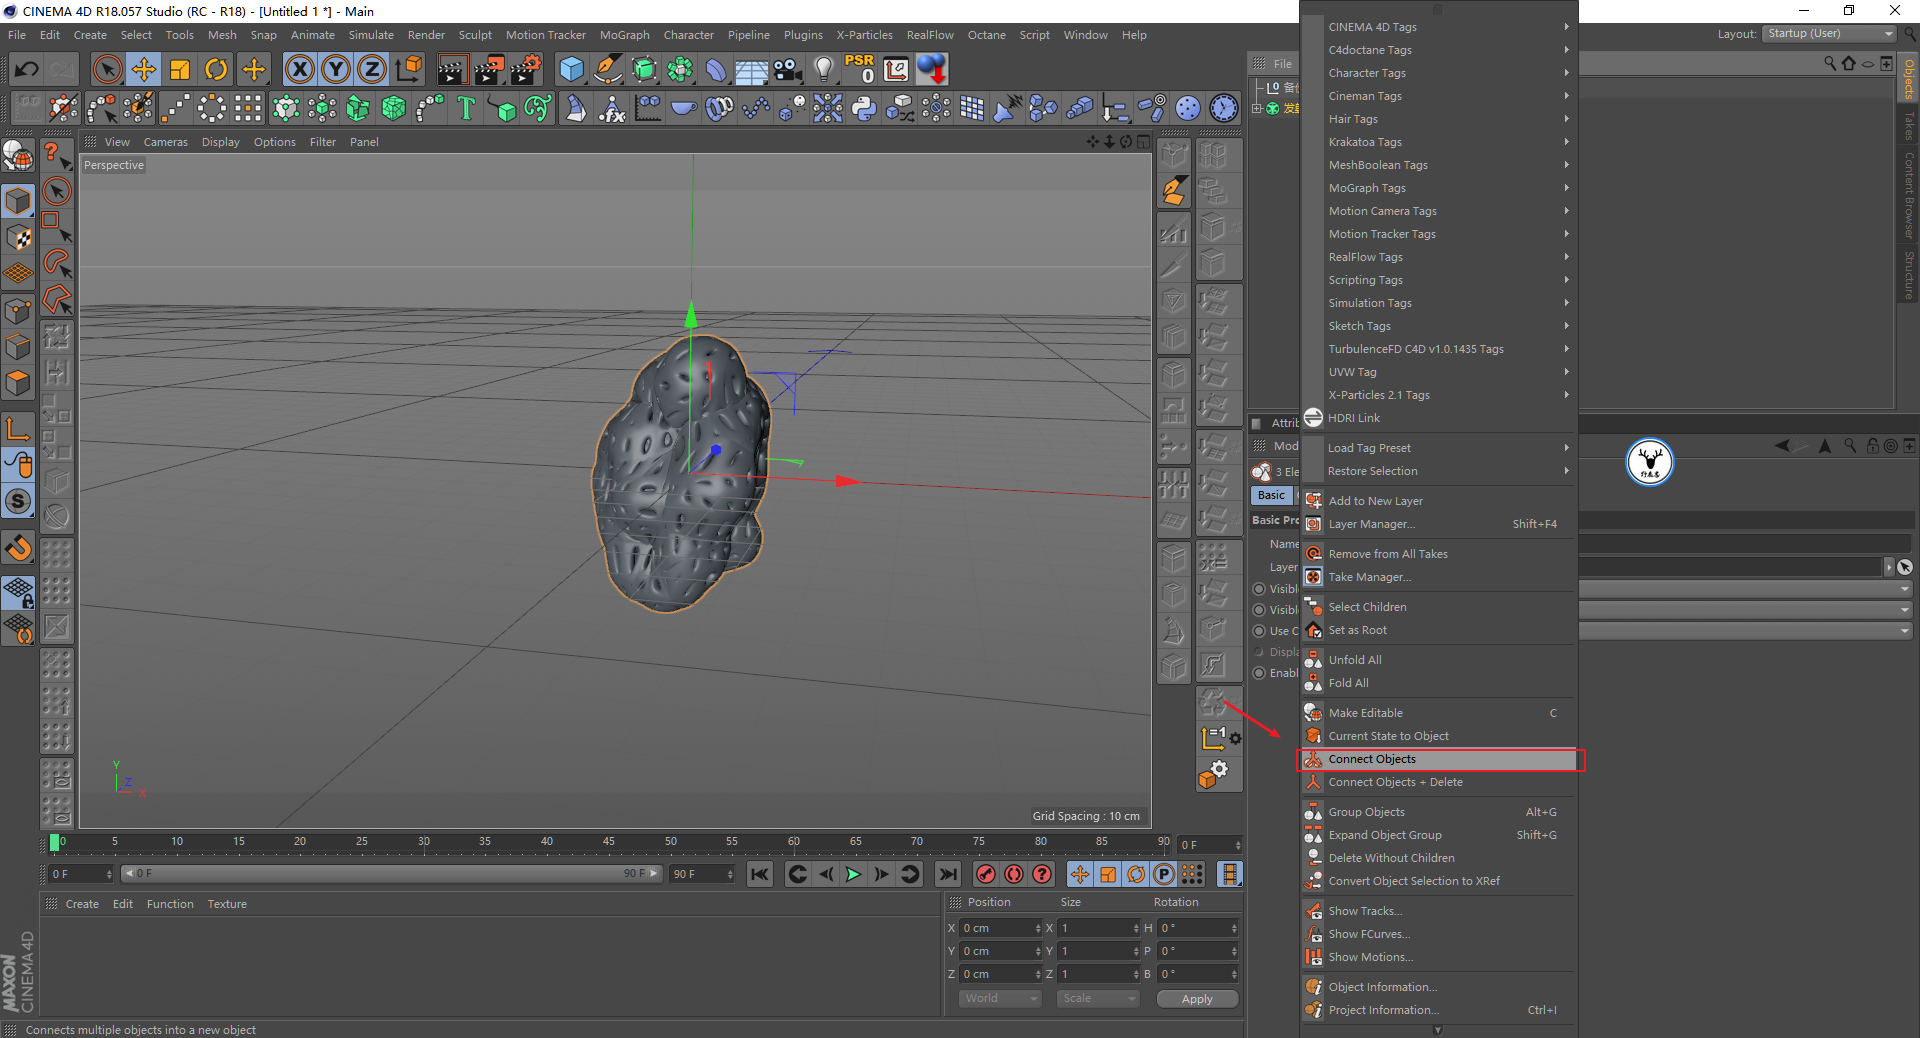Image resolution: width=1920 pixels, height=1038 pixels.
Task: Click the PSR reset icon
Action: click(859, 69)
